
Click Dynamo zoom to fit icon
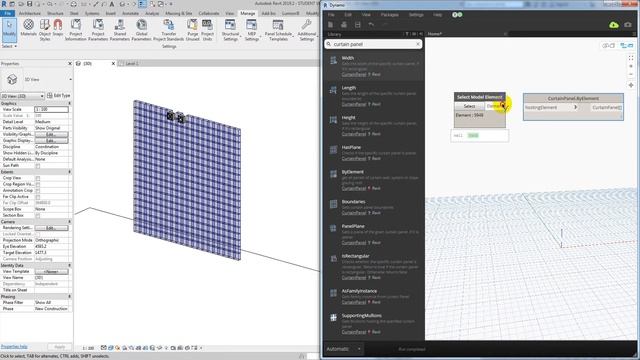tap(631, 58)
